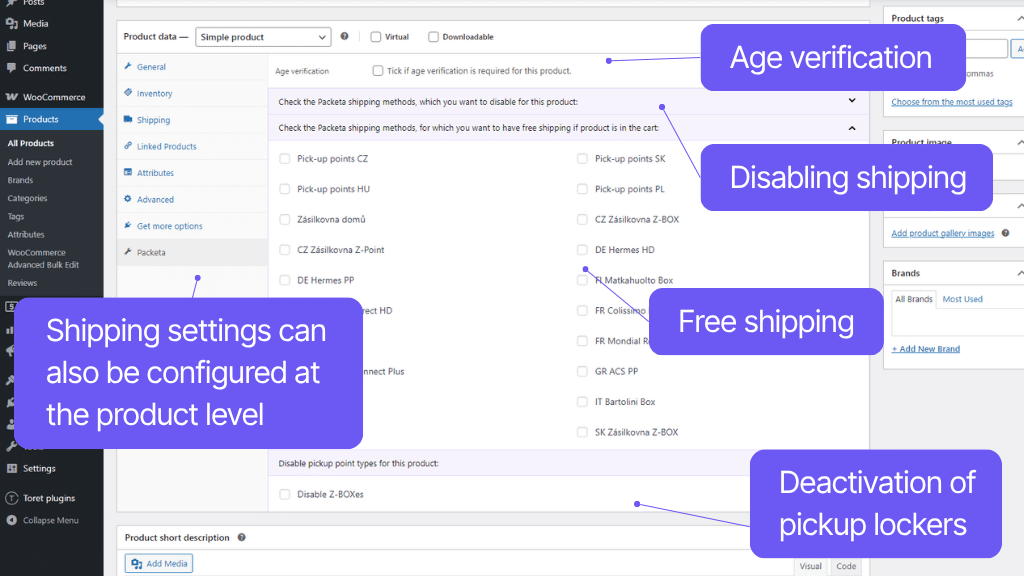Screen dimensions: 1024x576
Task: Switch to the Most Used brands tab
Action: coord(962,299)
